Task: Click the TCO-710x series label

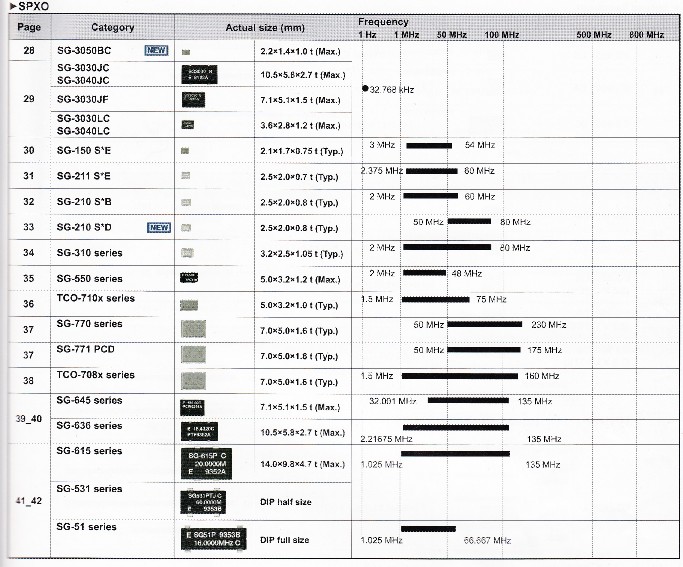Action: click(x=96, y=298)
